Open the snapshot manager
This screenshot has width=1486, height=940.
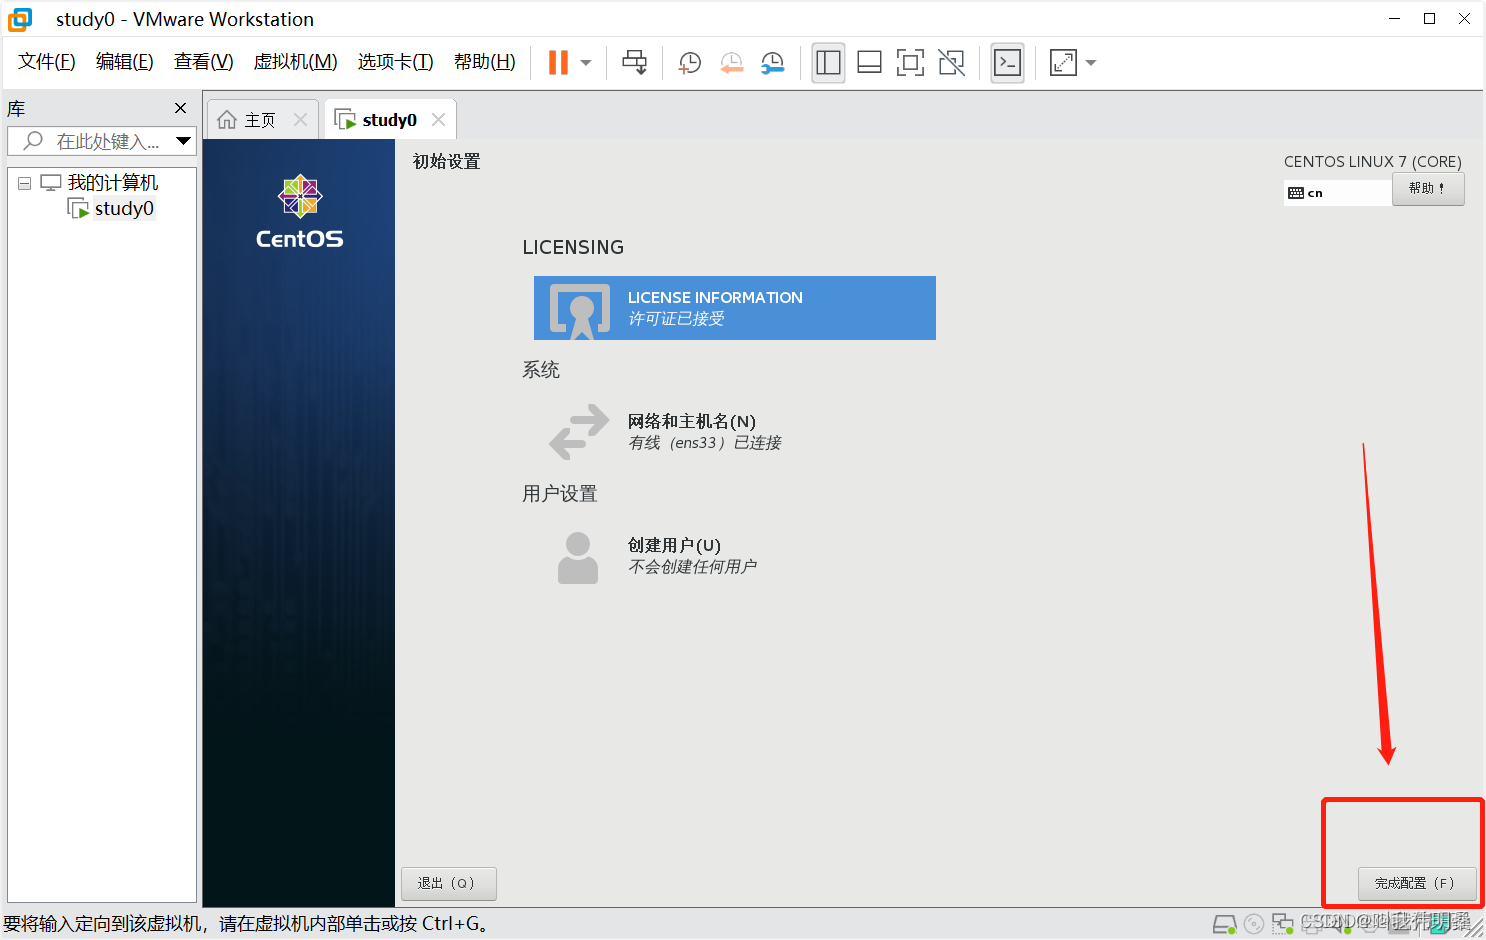[x=773, y=63]
